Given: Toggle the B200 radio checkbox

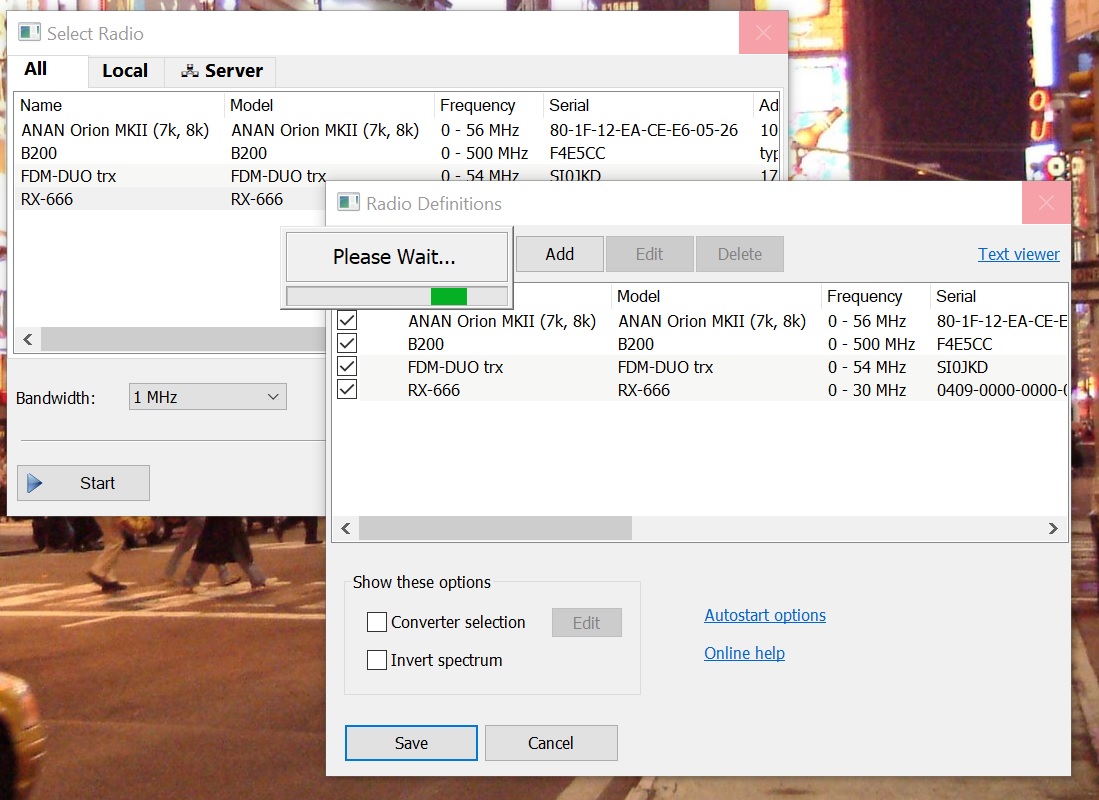Looking at the screenshot, I should tap(347, 344).
